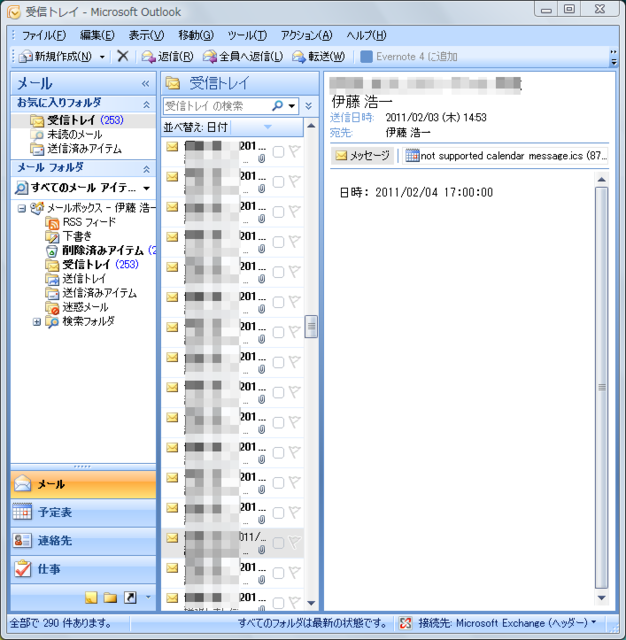The image size is (626, 640).
Task: Click the New (新規作成) toolbar button
Action: [56, 56]
